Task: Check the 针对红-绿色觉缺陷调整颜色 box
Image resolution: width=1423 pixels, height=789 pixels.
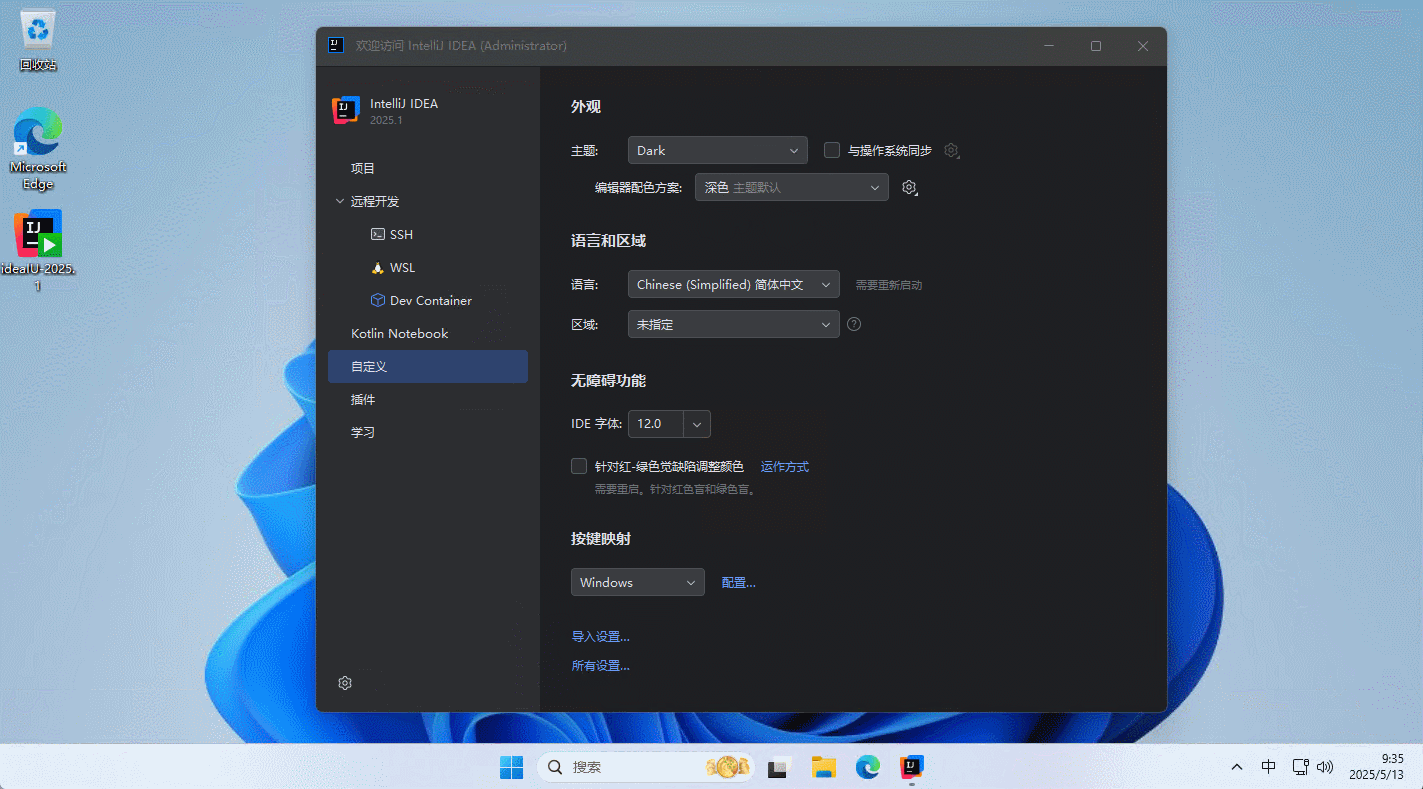Action: point(579,466)
